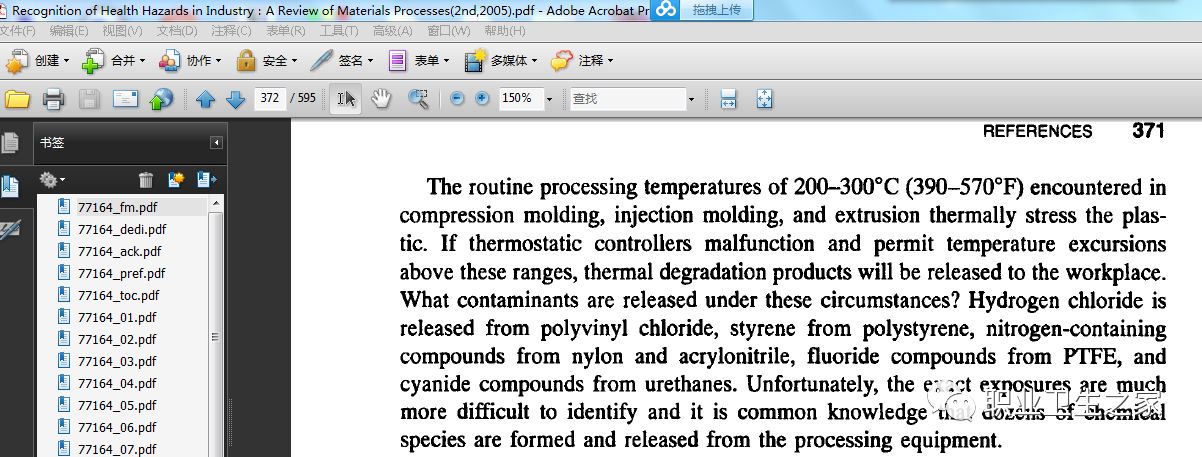Click the 查找 search input field
1202x457 pixels.
tap(626, 99)
